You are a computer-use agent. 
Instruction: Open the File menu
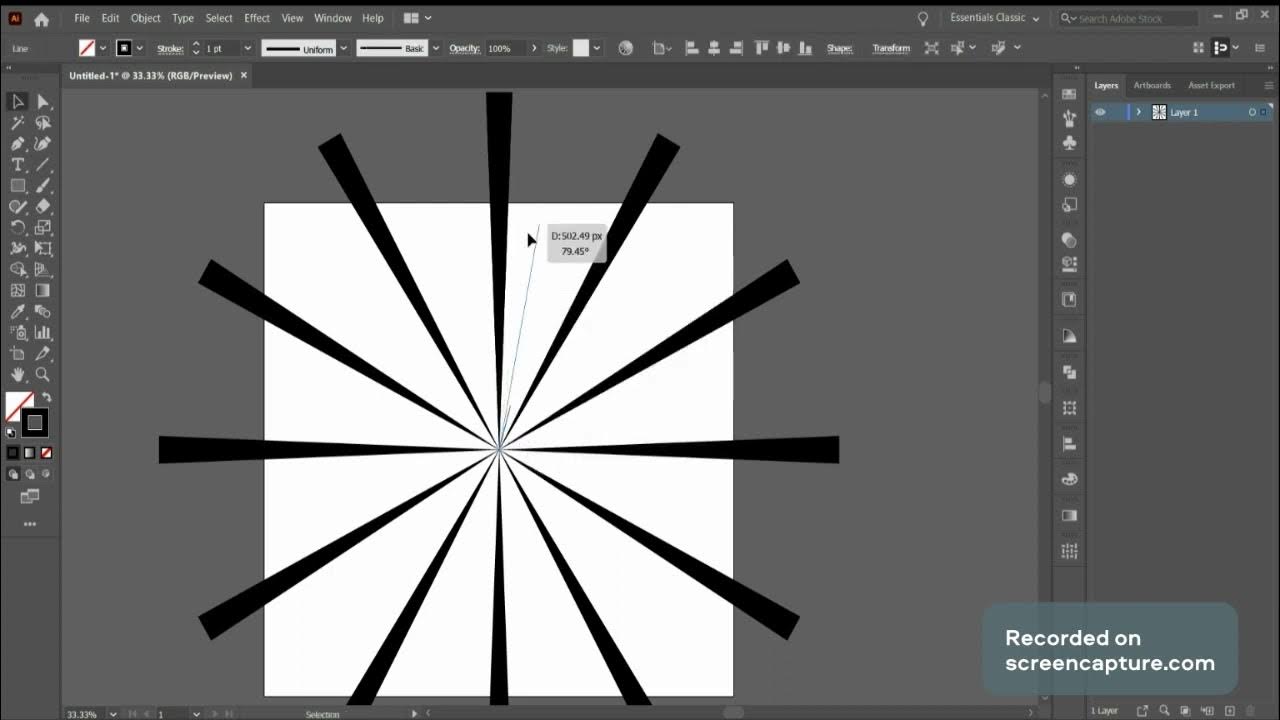click(x=82, y=18)
